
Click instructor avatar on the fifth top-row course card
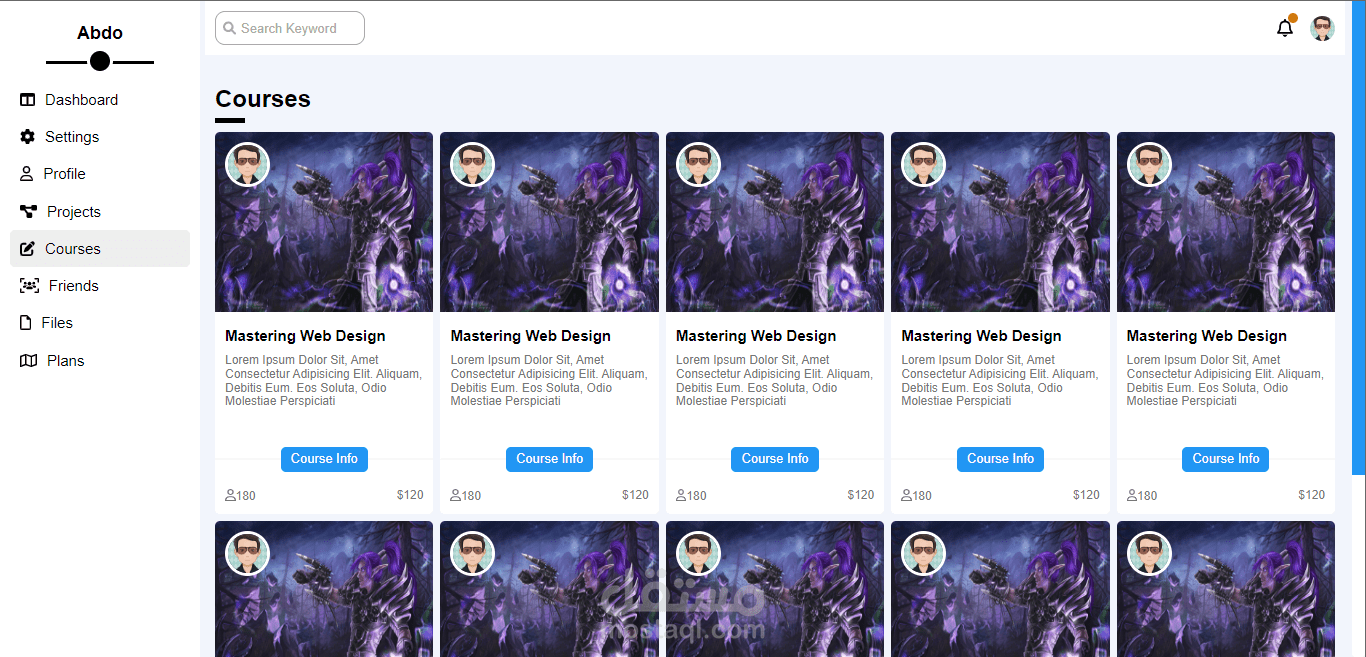coord(1149,164)
